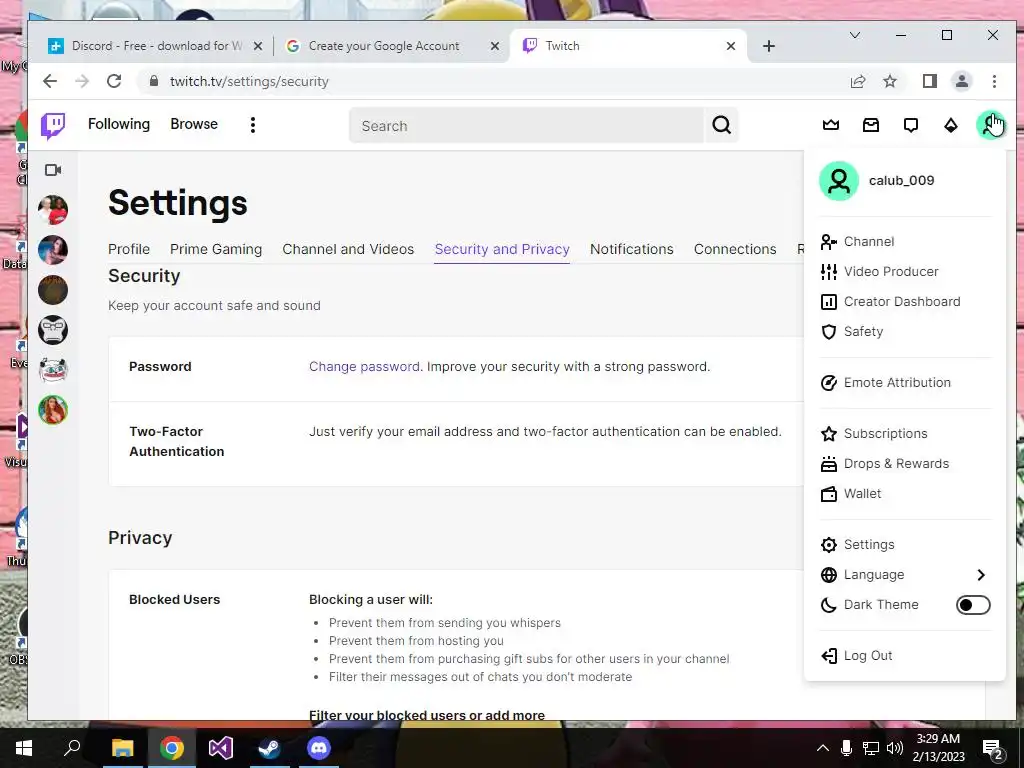Click the browser back arrow
The width and height of the screenshot is (1024, 768).
pos(50,81)
